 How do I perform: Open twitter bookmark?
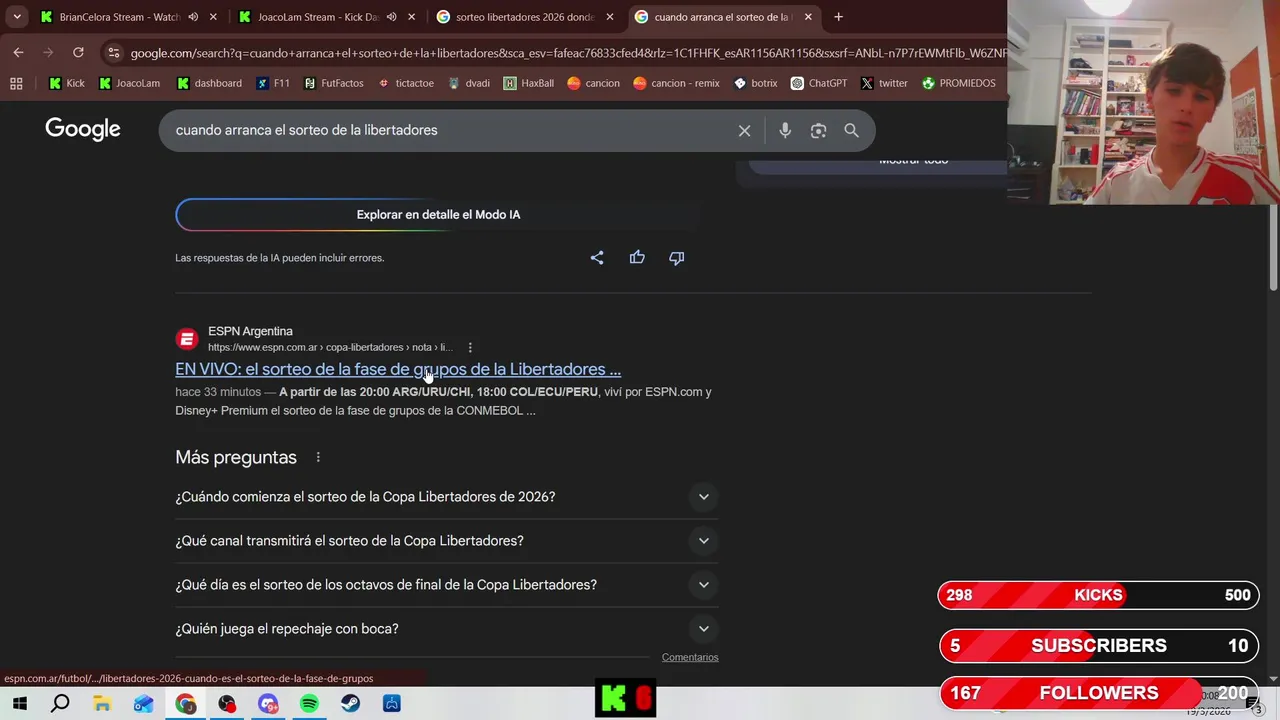click(x=883, y=83)
